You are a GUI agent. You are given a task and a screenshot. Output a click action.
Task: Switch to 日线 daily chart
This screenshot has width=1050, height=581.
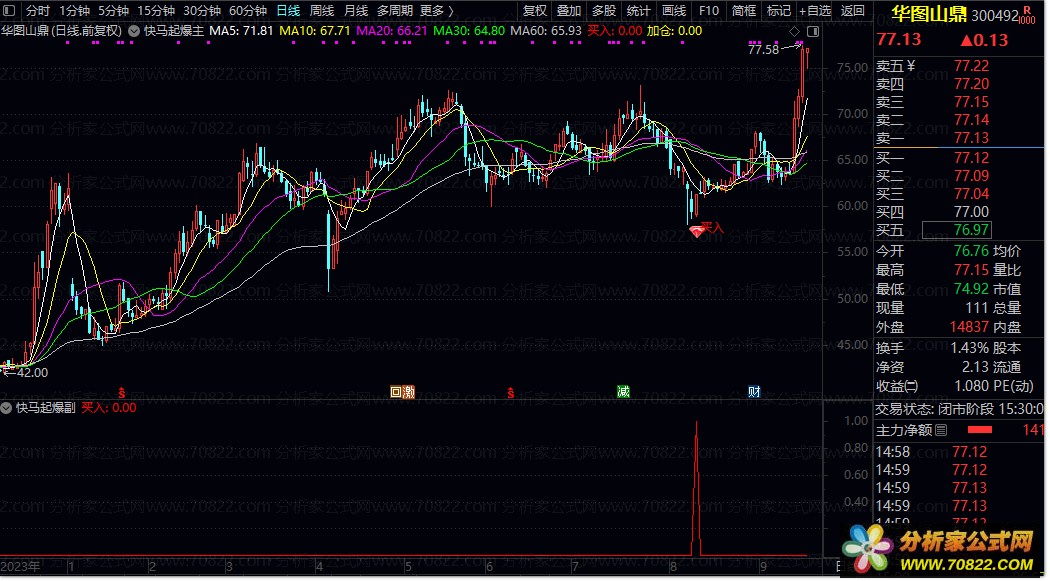point(288,11)
